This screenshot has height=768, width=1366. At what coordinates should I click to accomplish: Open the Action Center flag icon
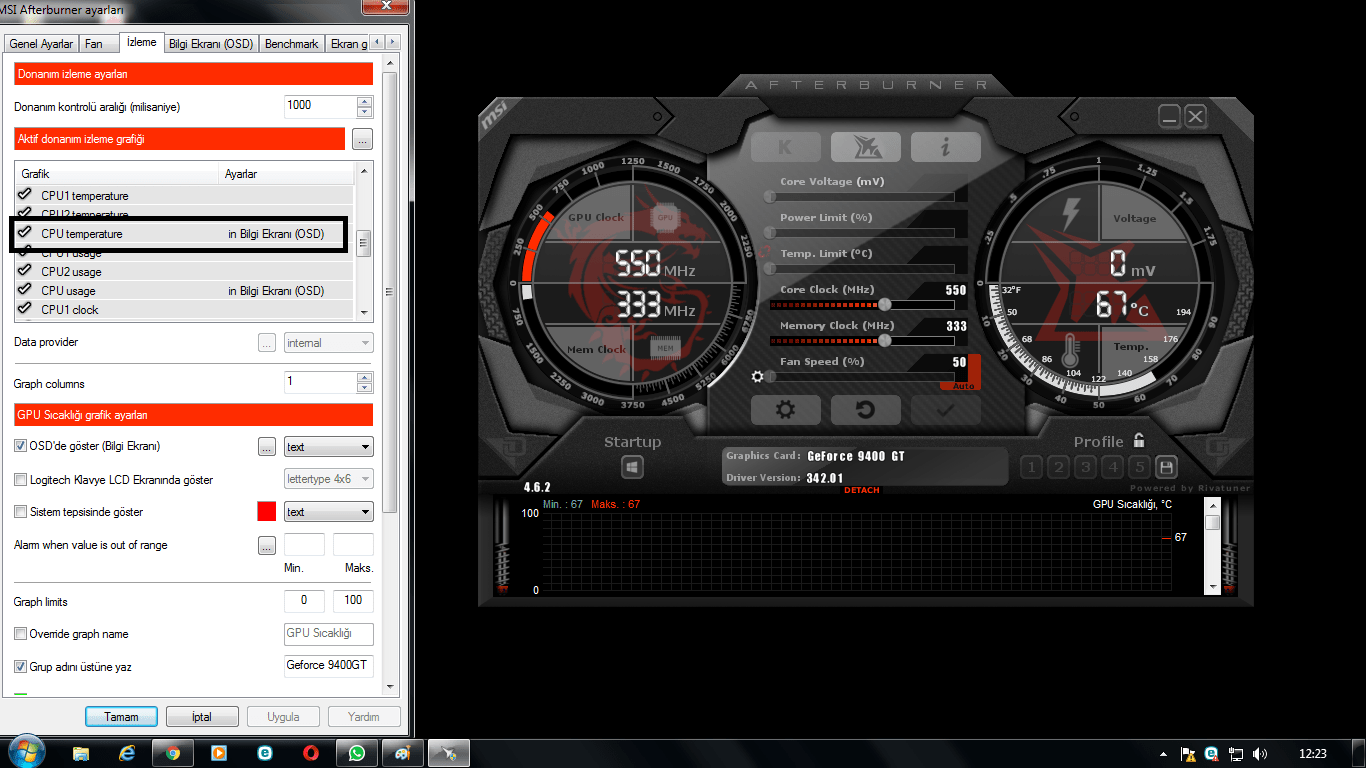pyautogui.click(x=1188, y=753)
